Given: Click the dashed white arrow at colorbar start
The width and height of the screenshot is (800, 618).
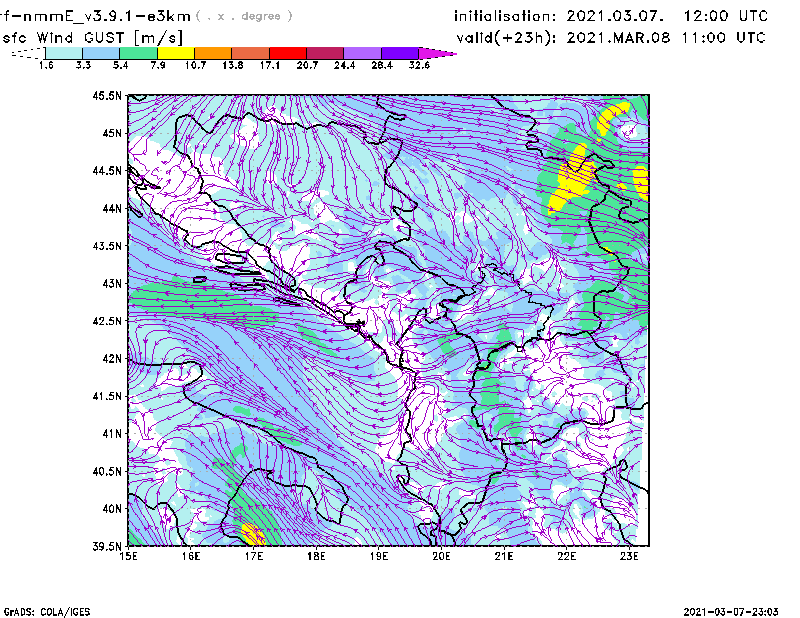Looking at the screenshot, I should pos(28,53).
